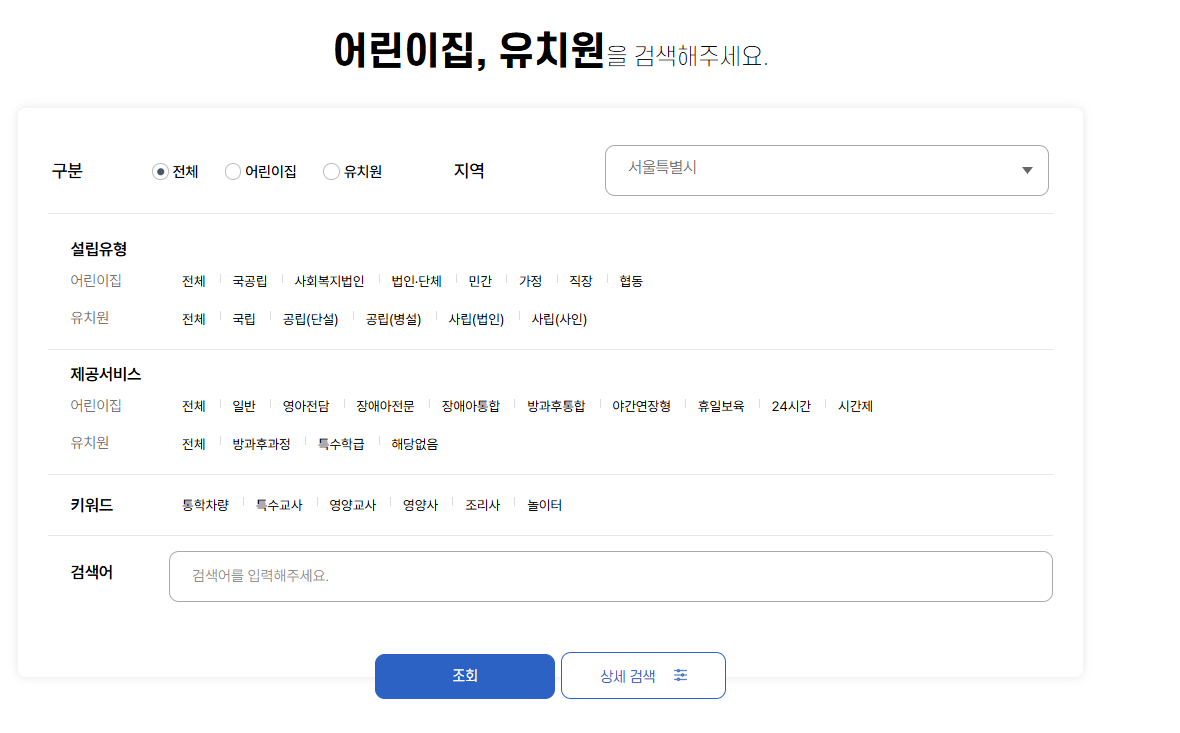The height and width of the screenshot is (733, 1180).
Task: Select 사회복지법인 establishment type
Action: click(329, 281)
